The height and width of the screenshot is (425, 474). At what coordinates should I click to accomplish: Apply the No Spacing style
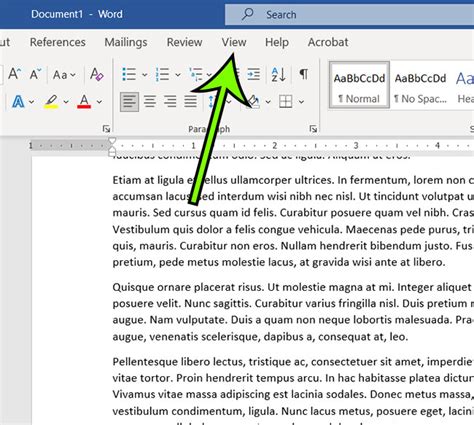[x=420, y=85]
